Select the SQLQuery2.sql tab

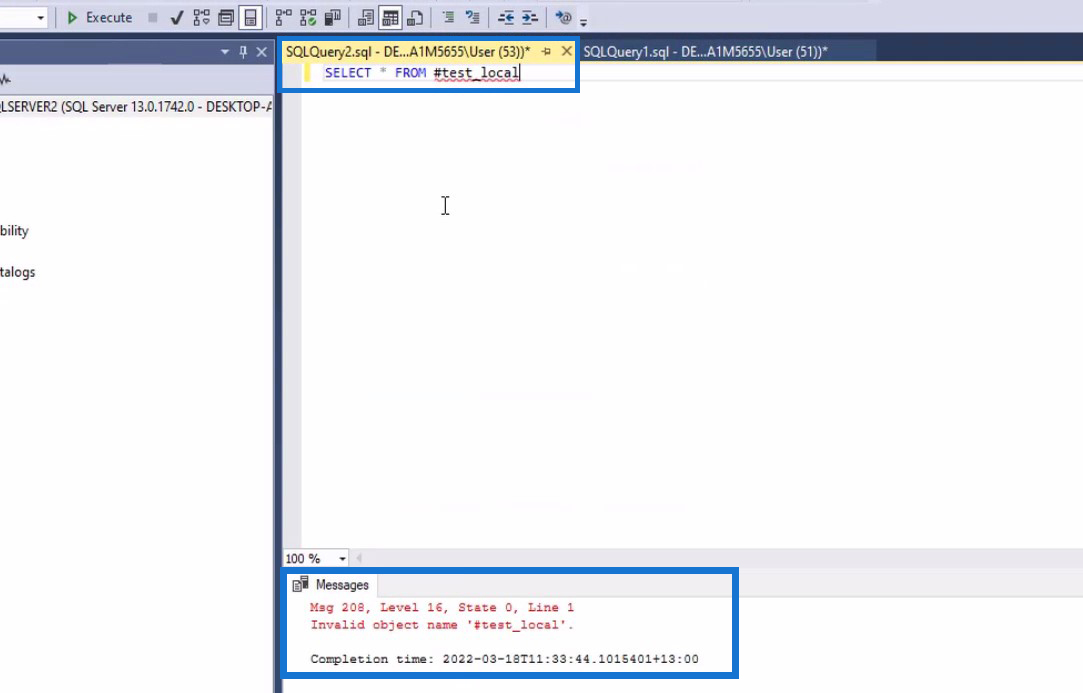pyautogui.click(x=408, y=52)
